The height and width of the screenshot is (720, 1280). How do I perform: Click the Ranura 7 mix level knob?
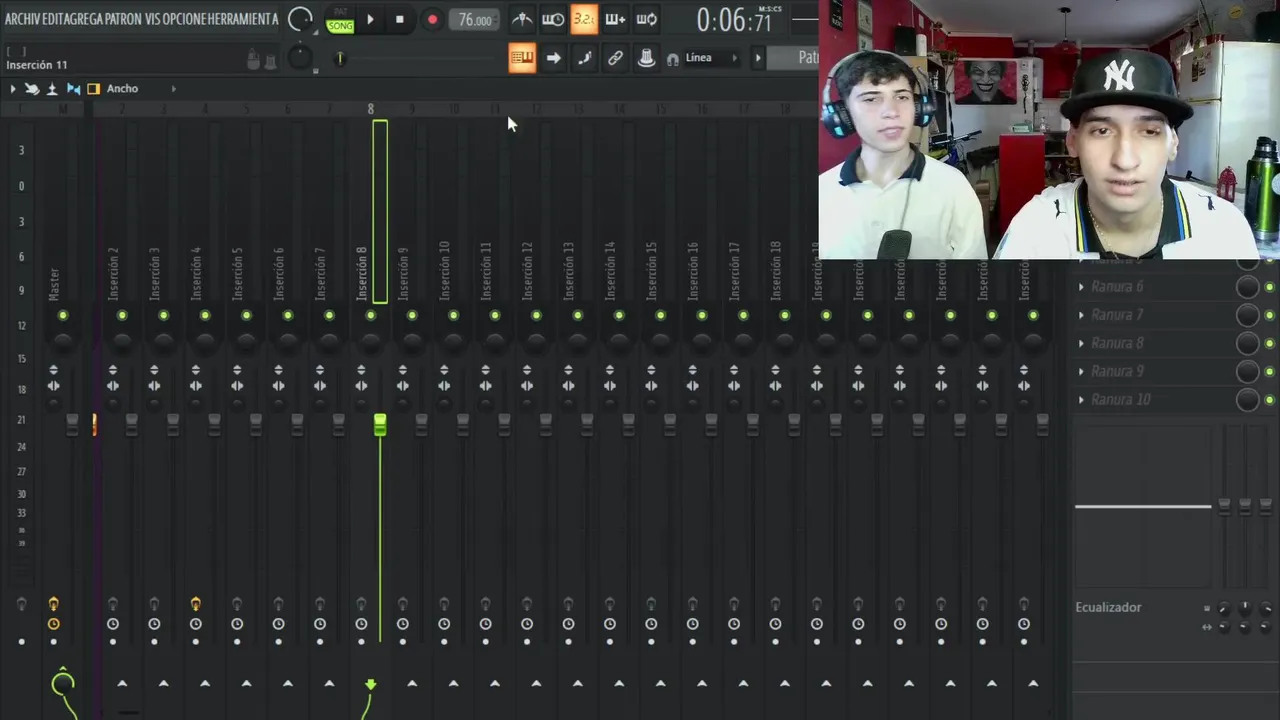coord(1247,315)
